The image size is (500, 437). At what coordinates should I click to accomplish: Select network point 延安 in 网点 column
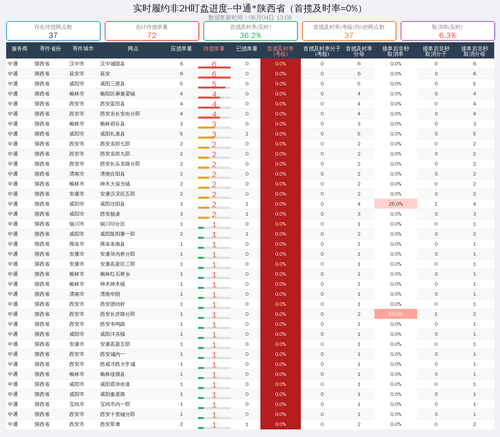[105, 74]
